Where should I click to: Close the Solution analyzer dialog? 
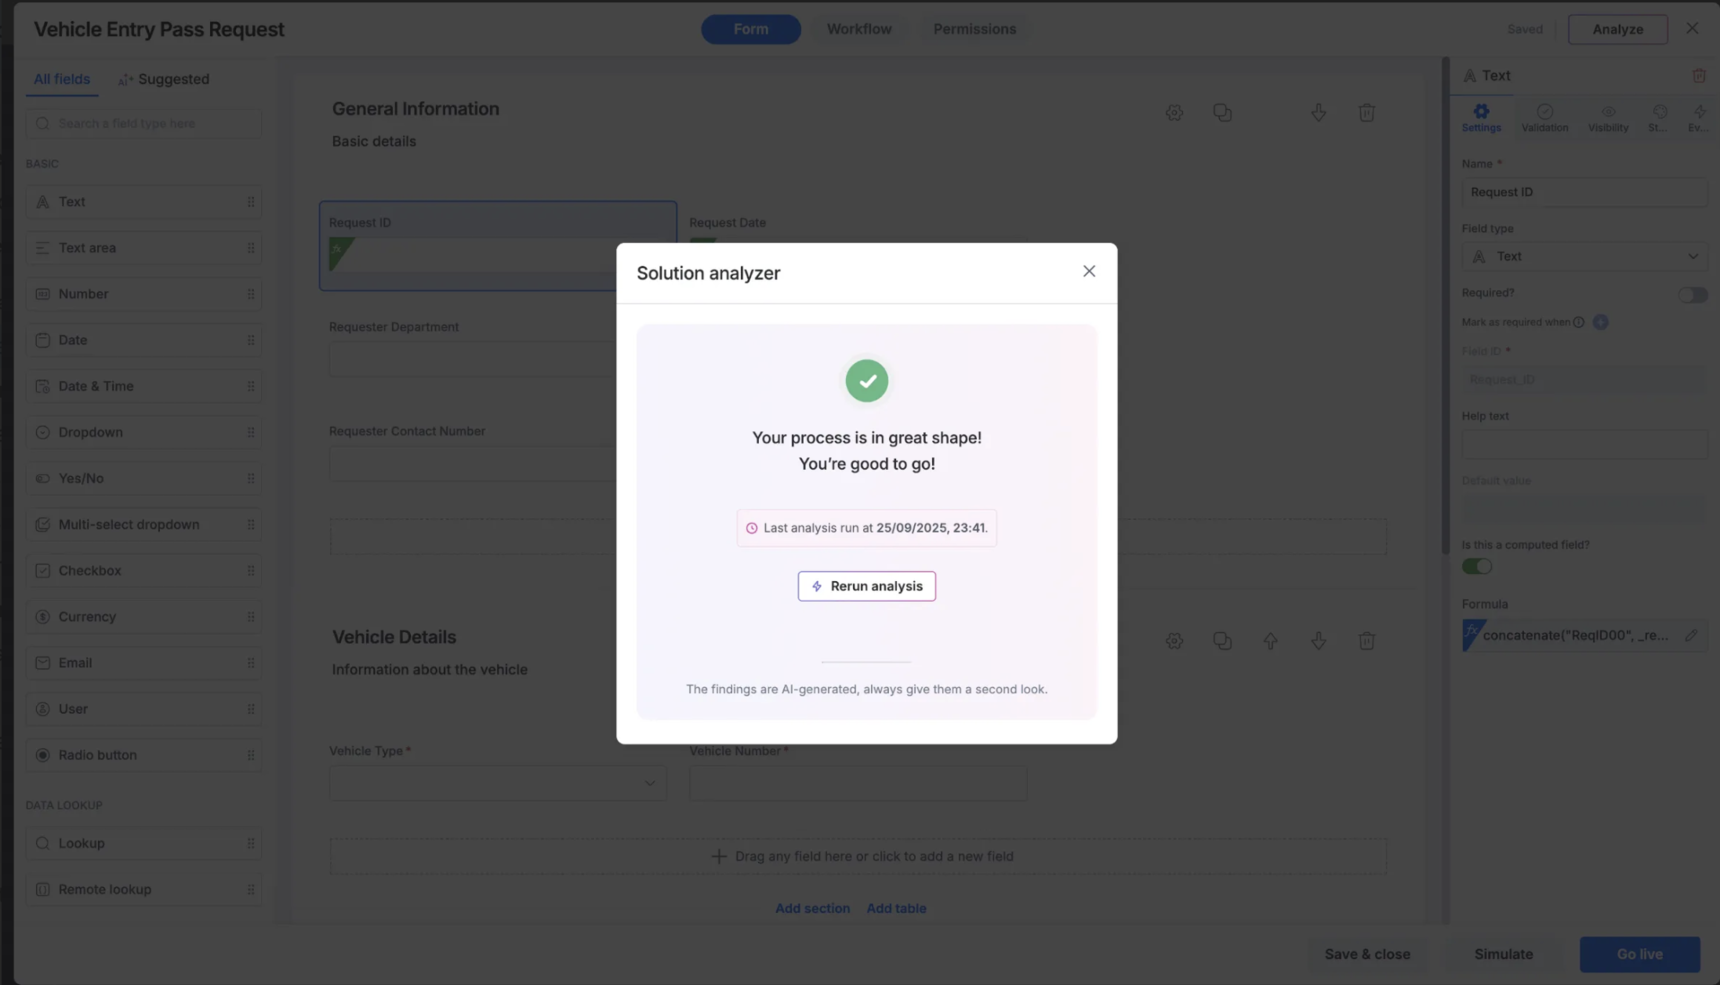click(1089, 272)
